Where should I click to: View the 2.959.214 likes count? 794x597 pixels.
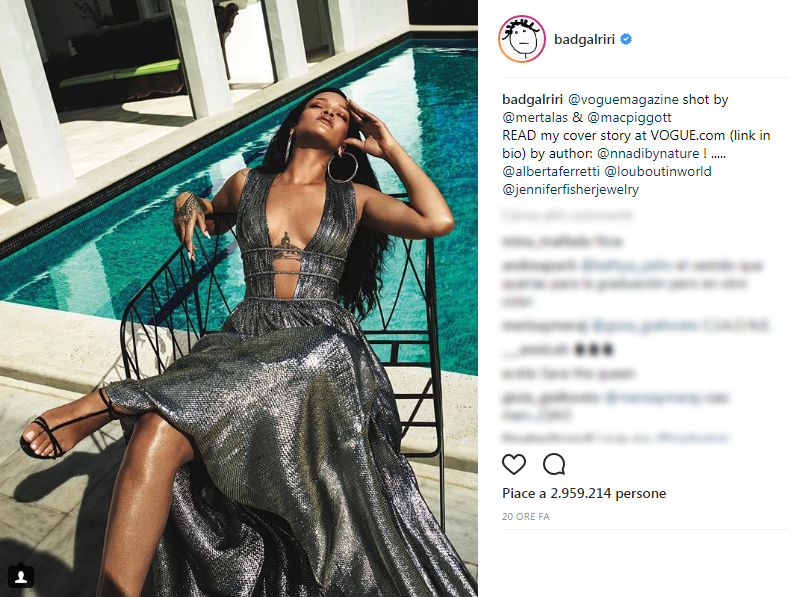pyautogui.click(x=584, y=493)
